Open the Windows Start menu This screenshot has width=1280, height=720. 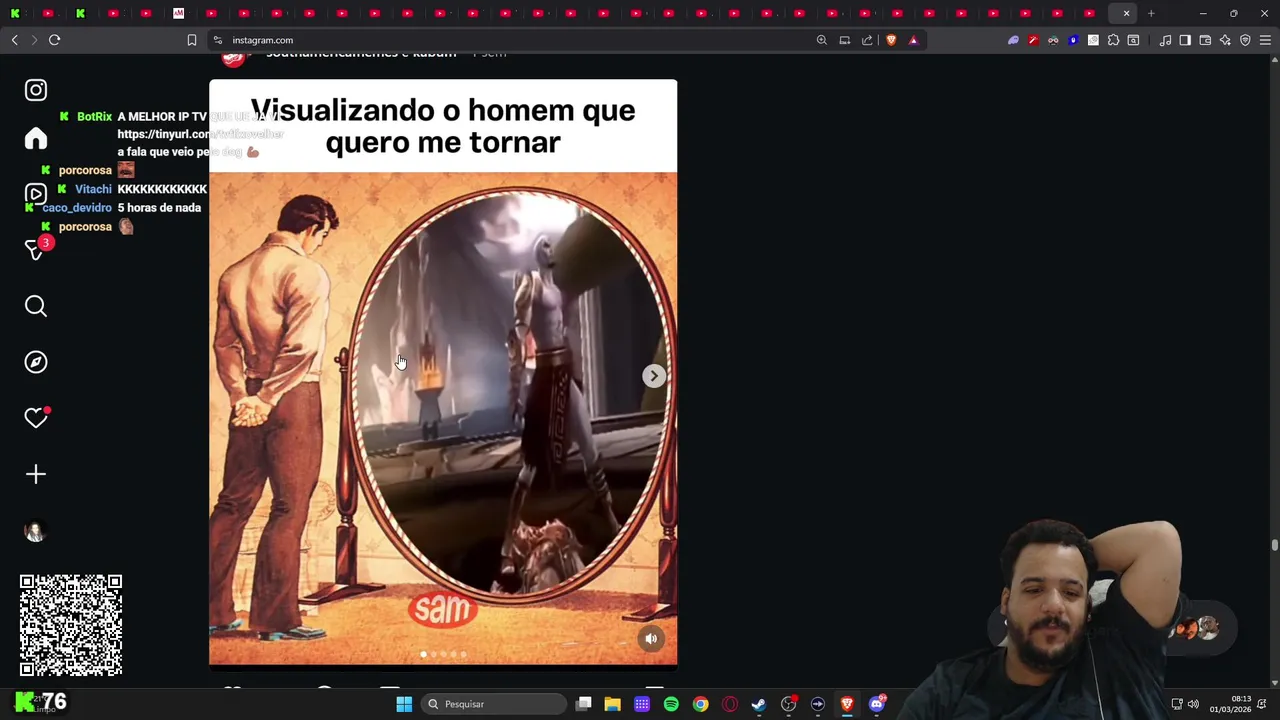point(404,704)
